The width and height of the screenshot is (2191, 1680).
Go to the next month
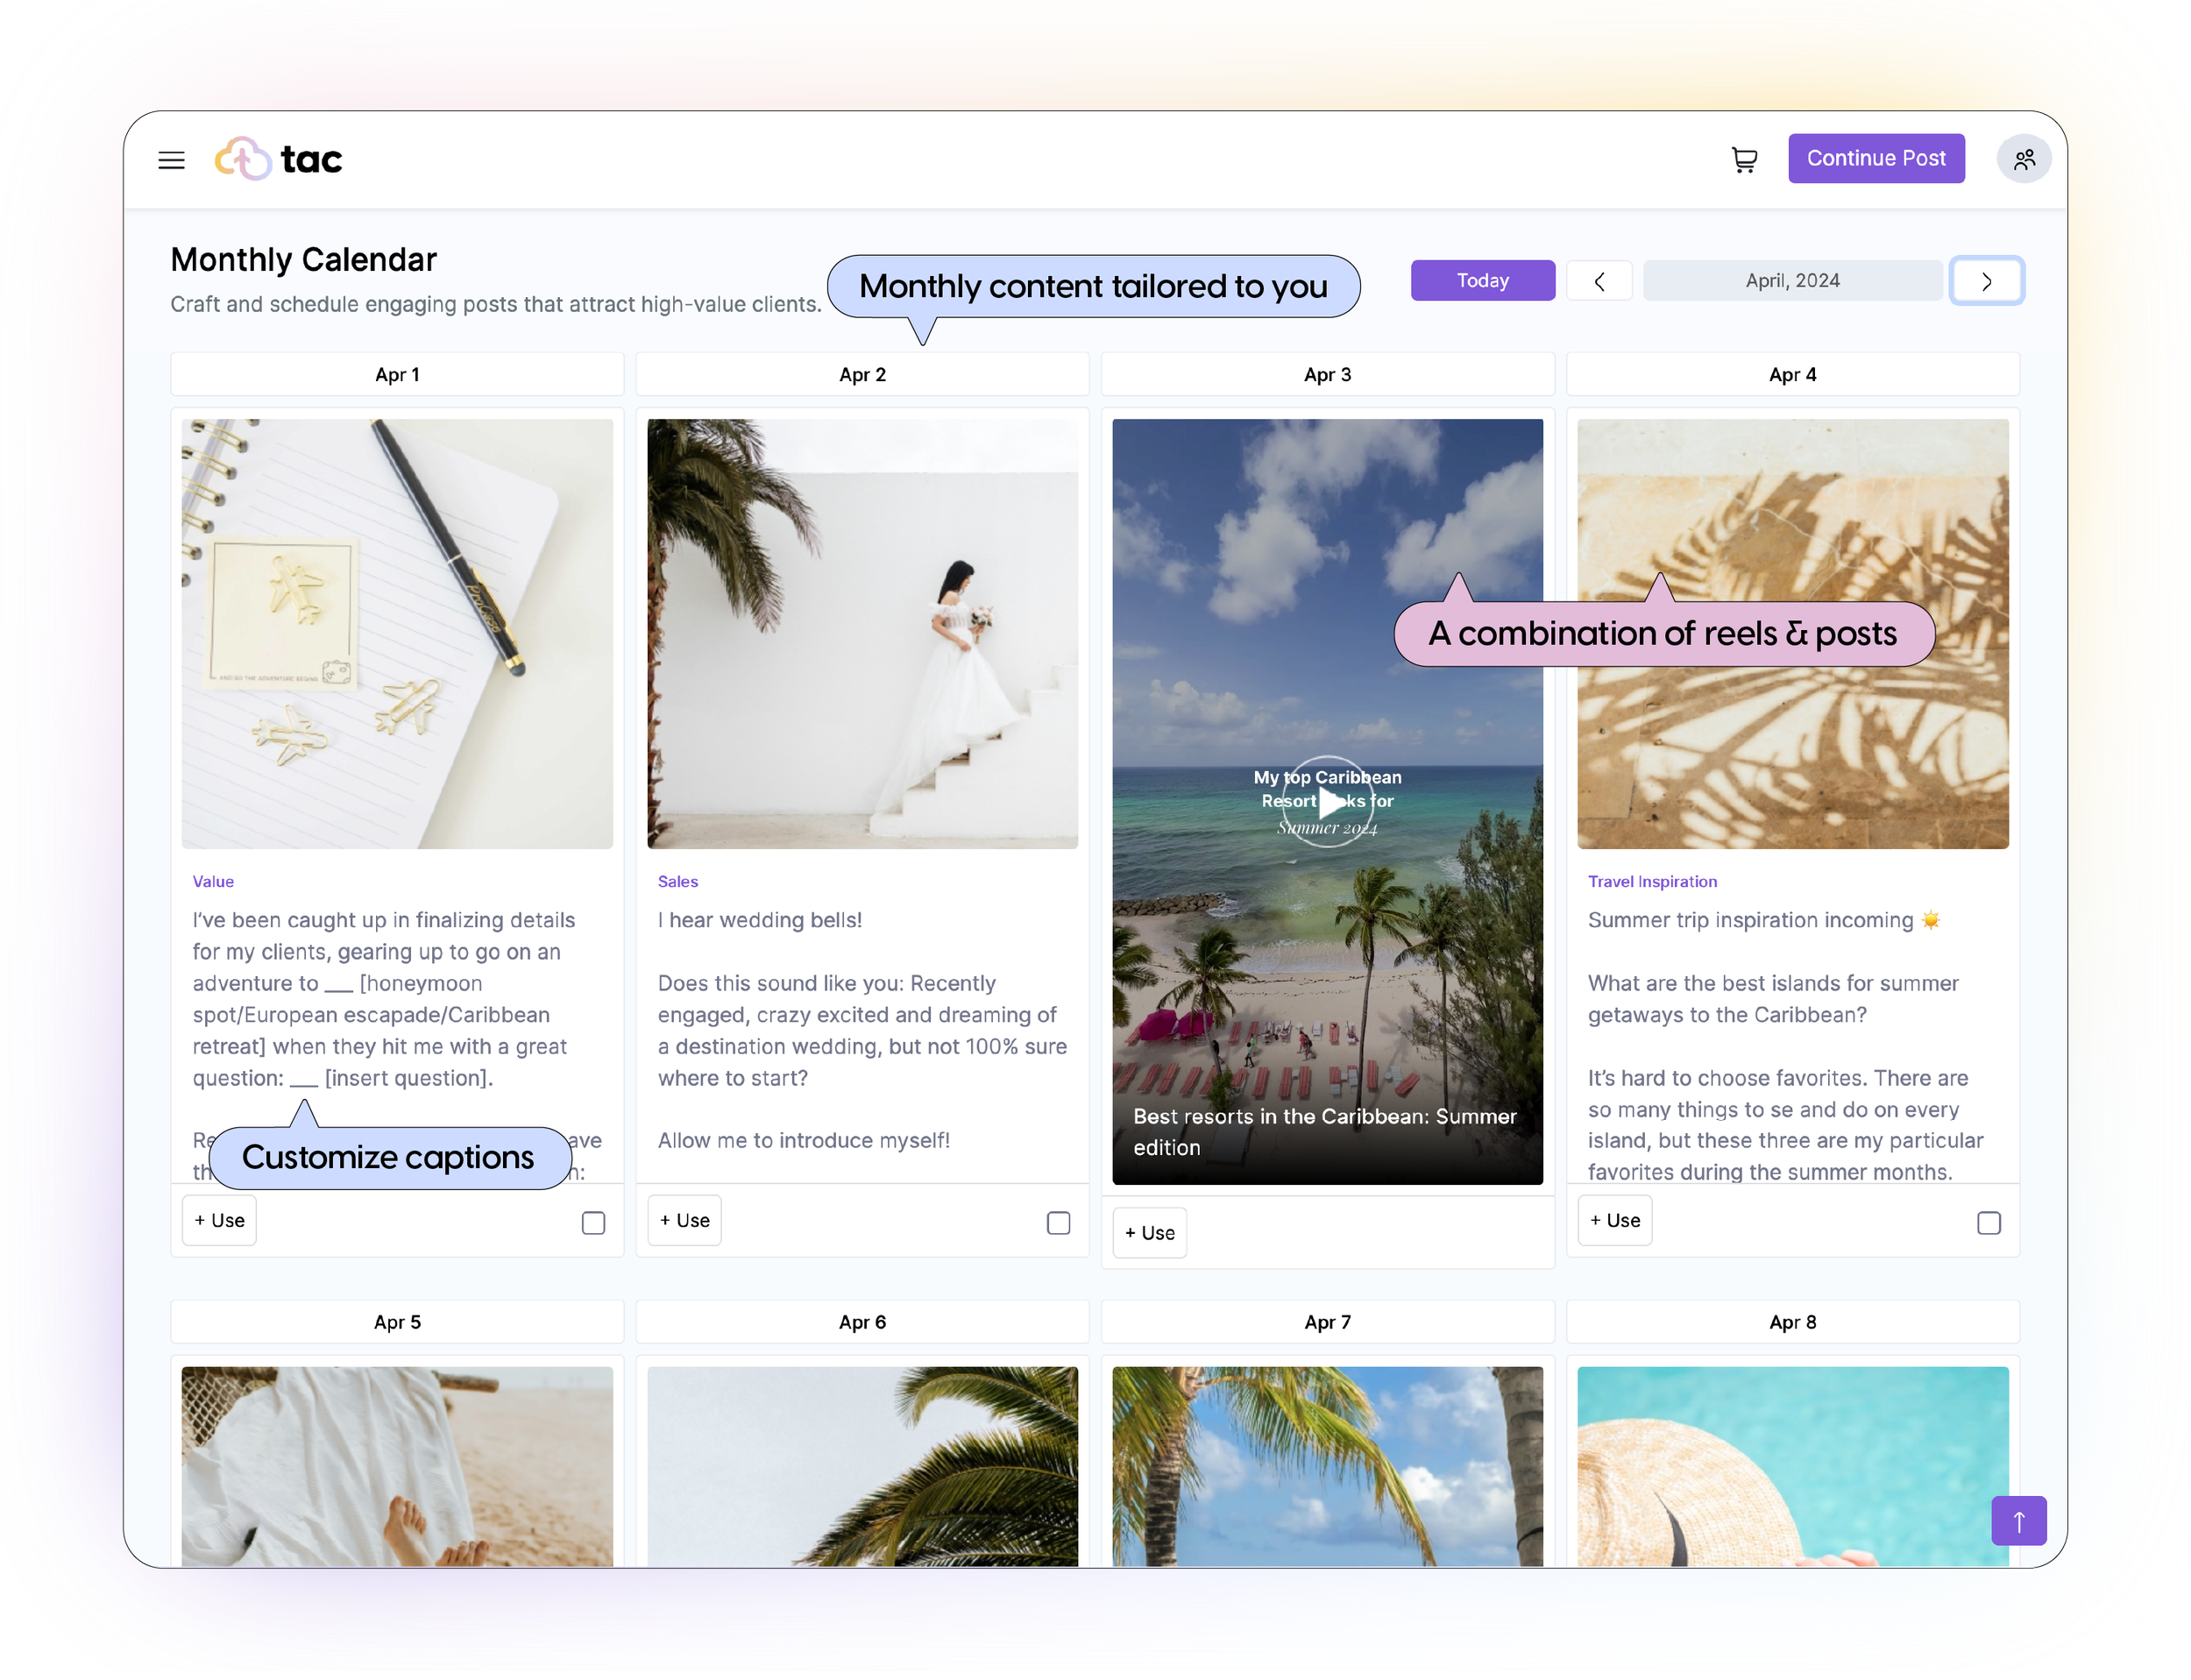(x=1986, y=281)
